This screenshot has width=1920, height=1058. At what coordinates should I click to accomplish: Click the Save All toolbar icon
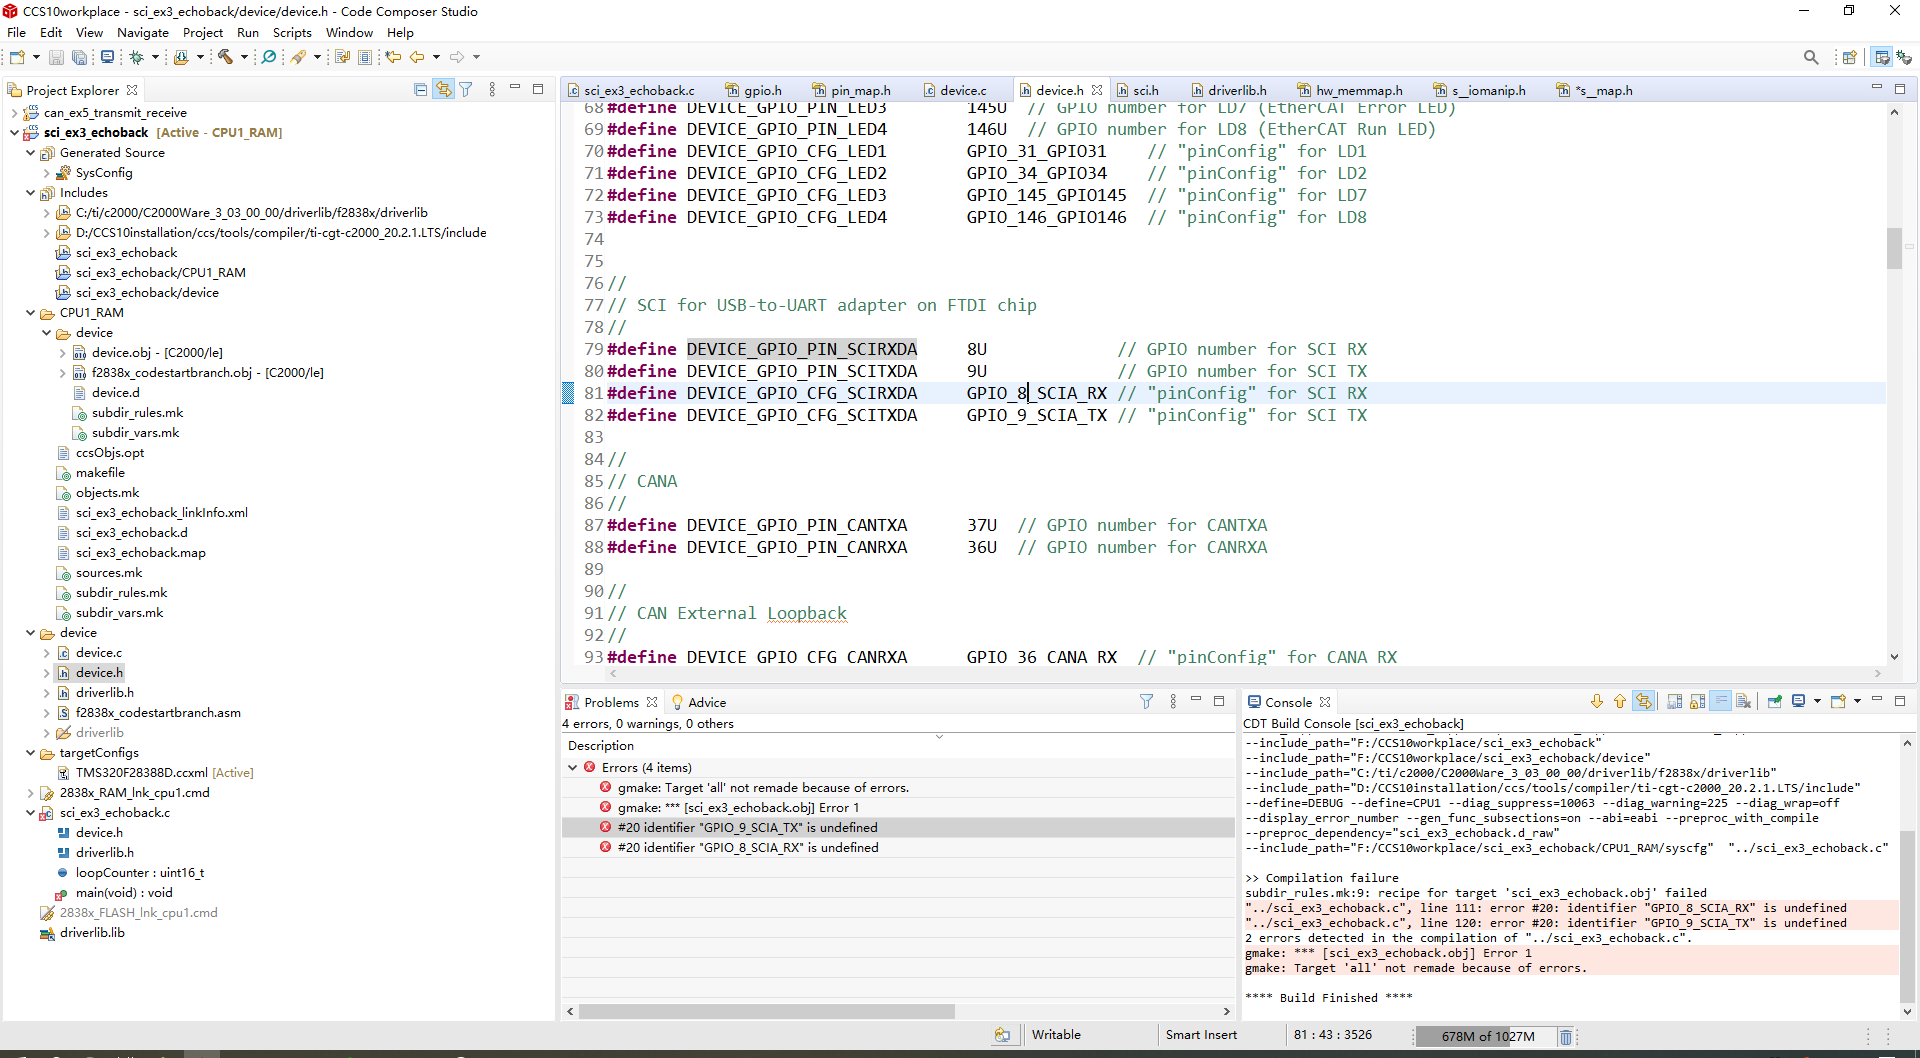coord(79,57)
